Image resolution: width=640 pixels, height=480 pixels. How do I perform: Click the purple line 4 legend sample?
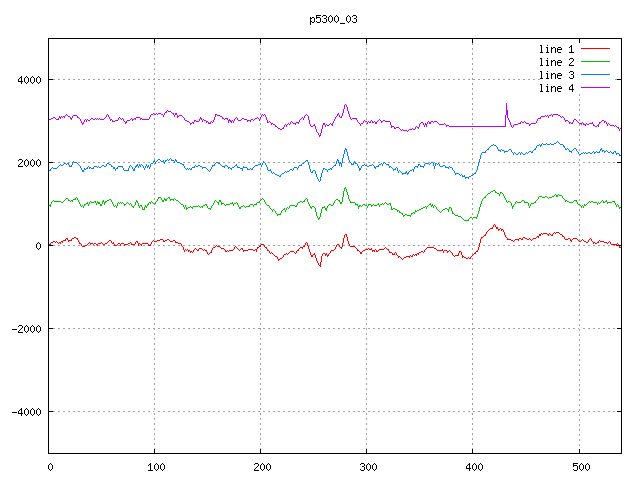click(595, 88)
